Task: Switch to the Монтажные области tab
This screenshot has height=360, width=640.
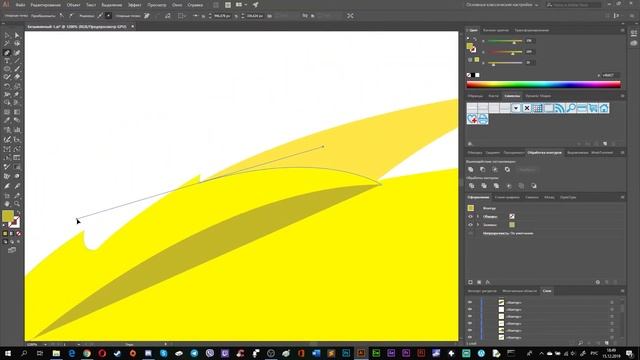Action: pyautogui.click(x=519, y=291)
